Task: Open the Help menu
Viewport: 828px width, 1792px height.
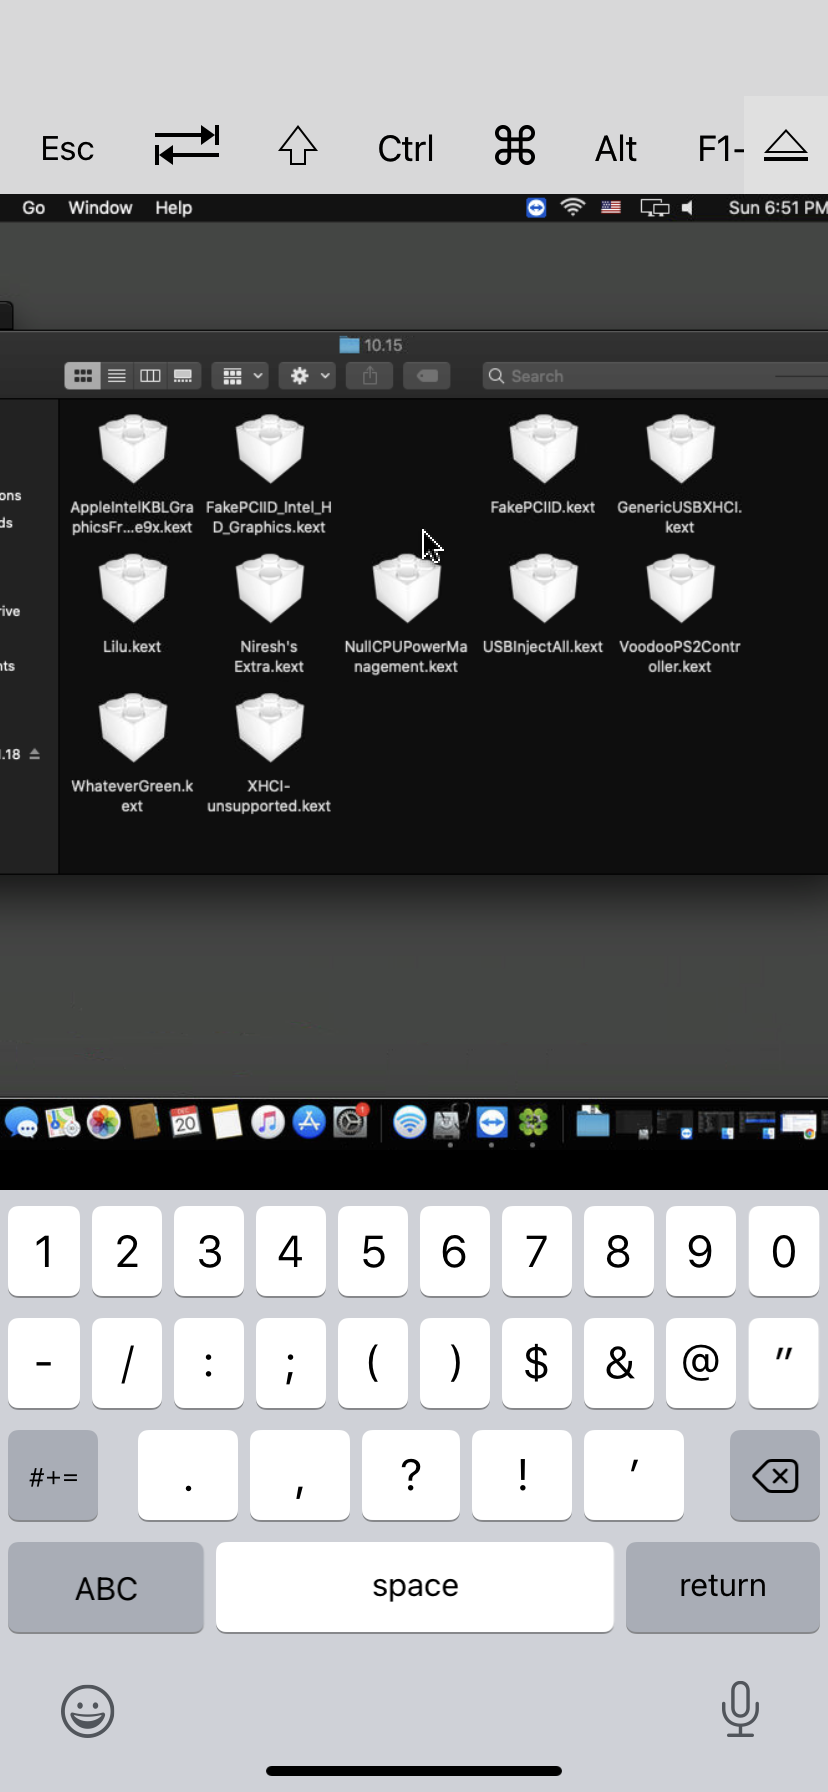Action: click(x=173, y=207)
